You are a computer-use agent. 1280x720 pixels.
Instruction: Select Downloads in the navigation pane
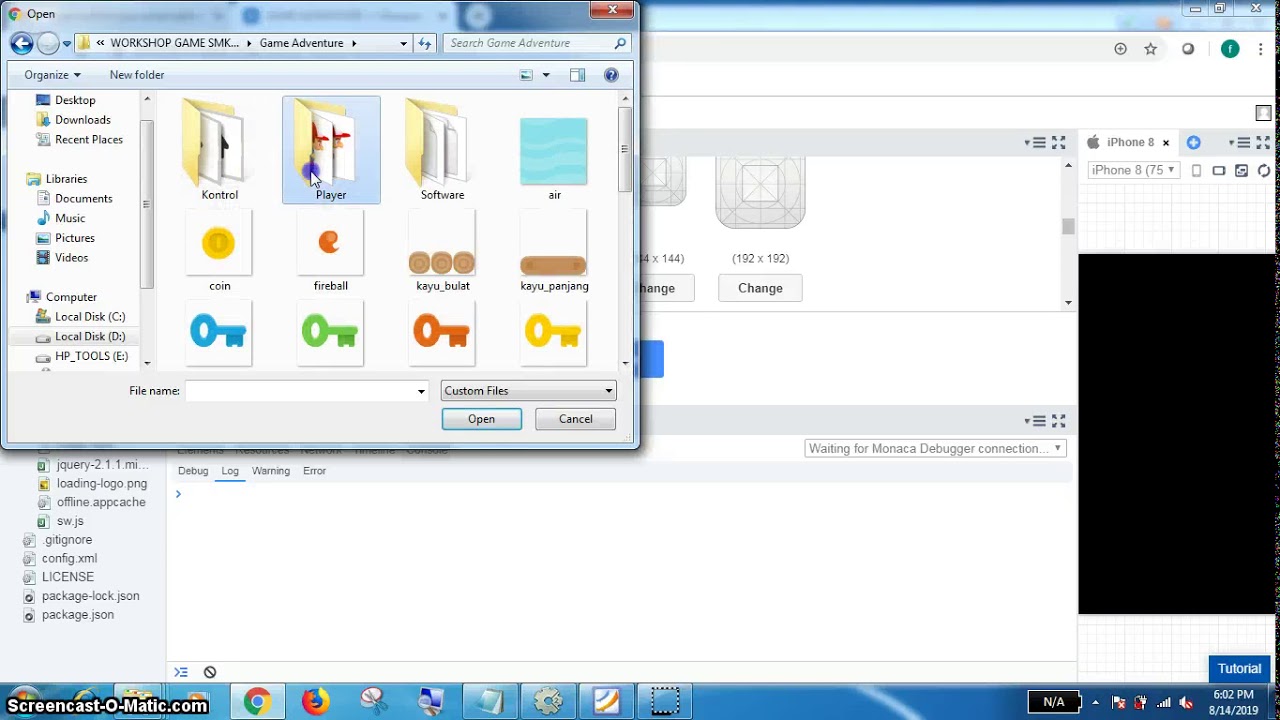tap(82, 120)
